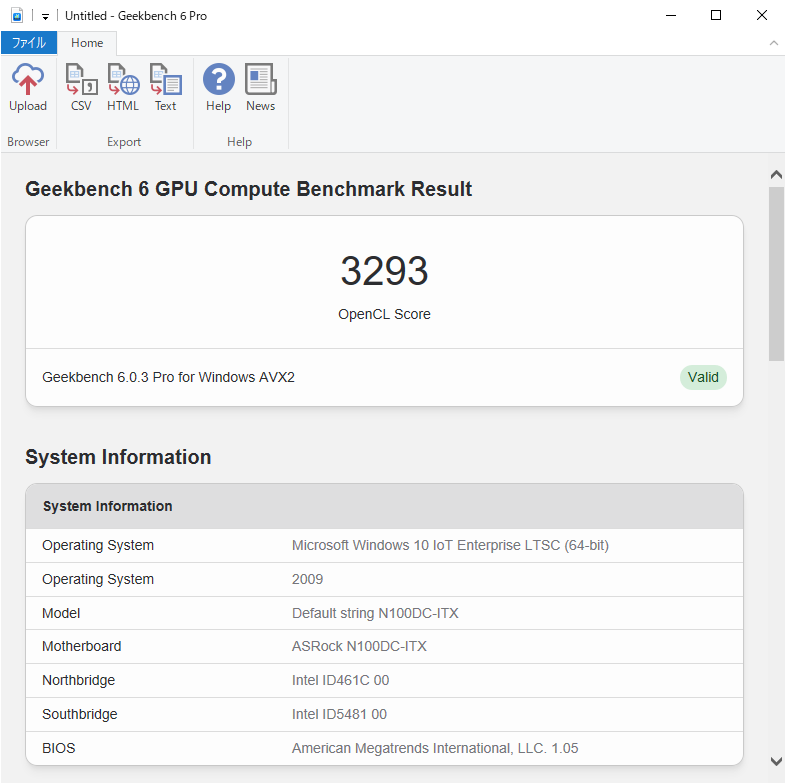The image size is (786, 784).
Task: Maximize the Geekbench window
Action: (x=716, y=16)
